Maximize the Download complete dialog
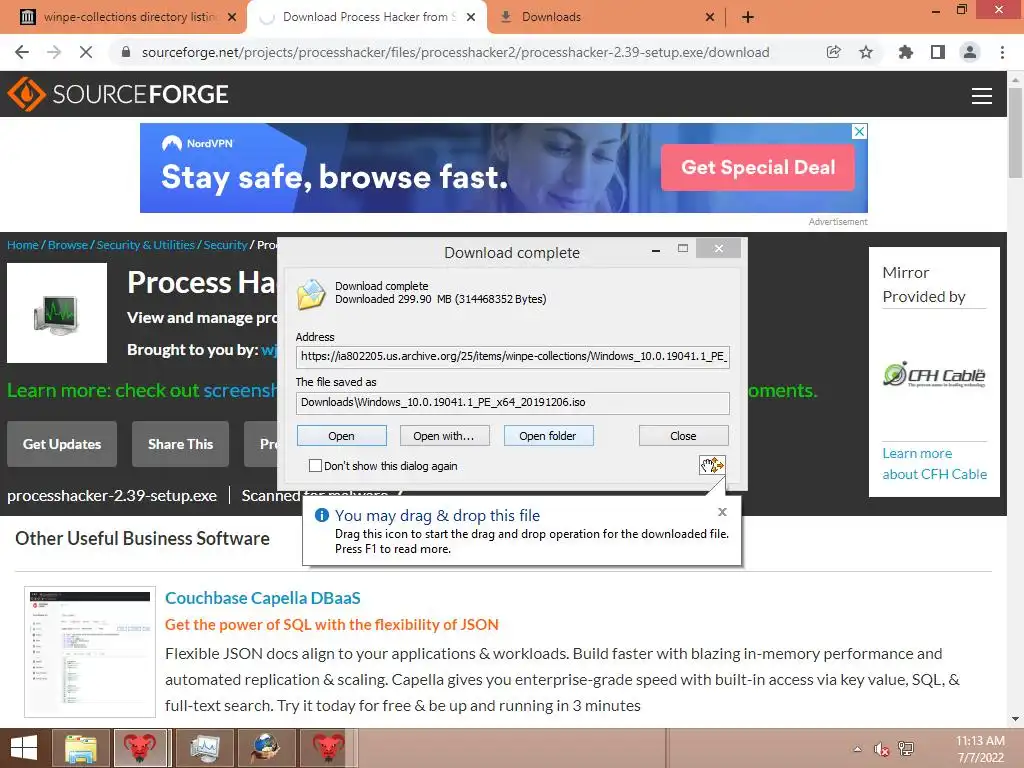The height and width of the screenshot is (768, 1024). click(682, 248)
